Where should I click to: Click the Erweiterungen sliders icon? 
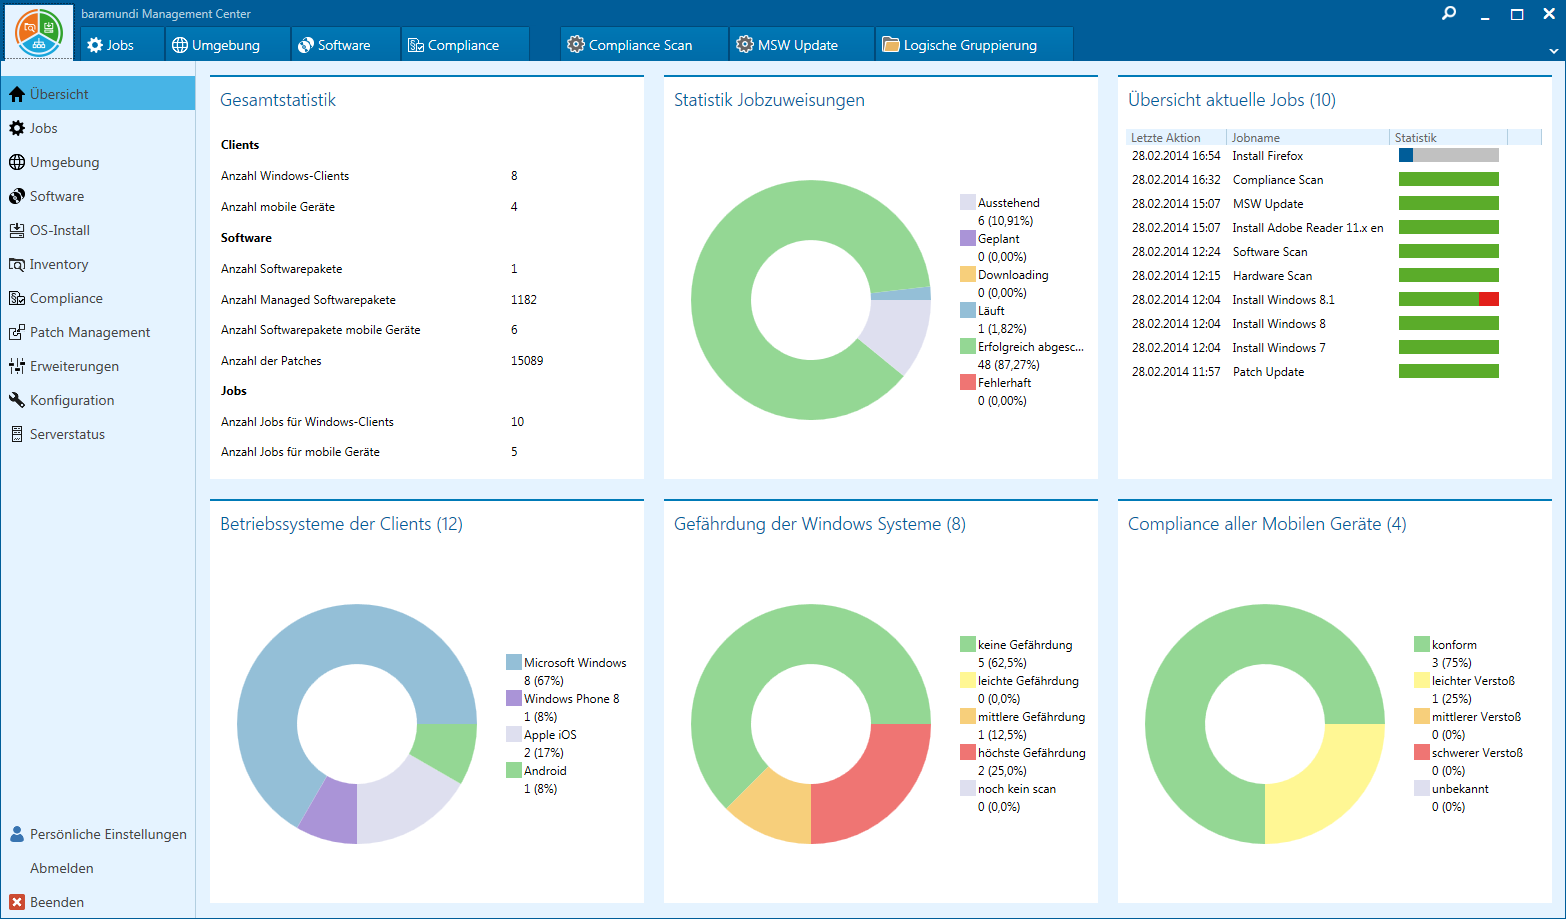pos(16,366)
